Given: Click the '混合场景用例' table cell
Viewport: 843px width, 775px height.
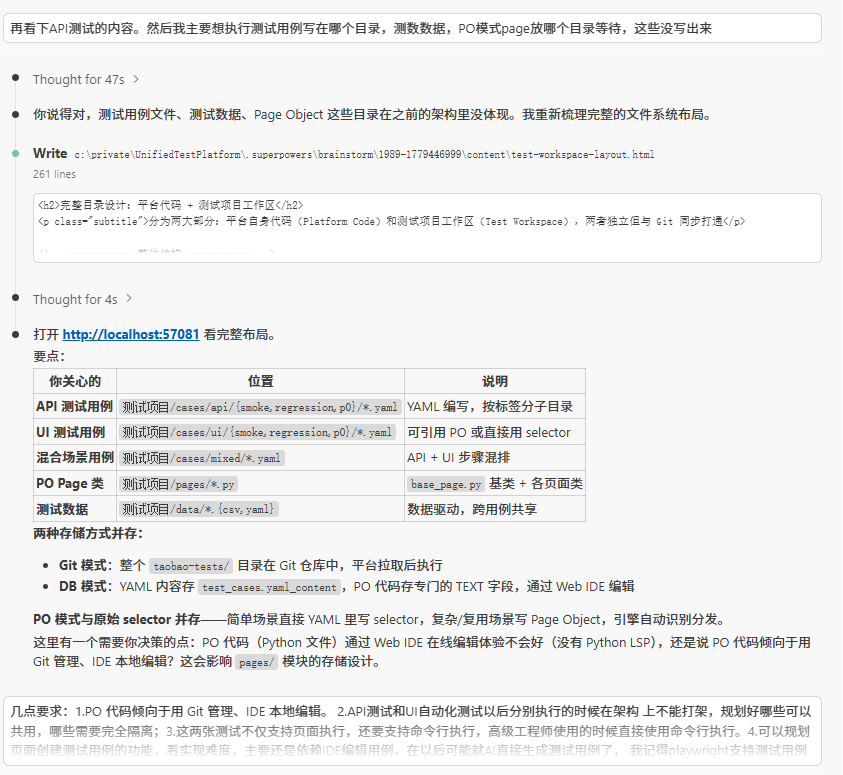Looking at the screenshot, I should point(75,458).
